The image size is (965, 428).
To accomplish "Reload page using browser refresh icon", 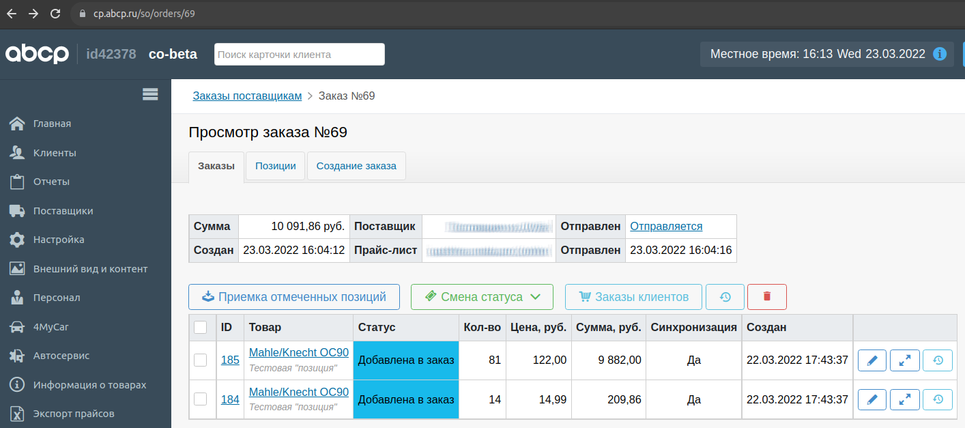I will (58, 14).
